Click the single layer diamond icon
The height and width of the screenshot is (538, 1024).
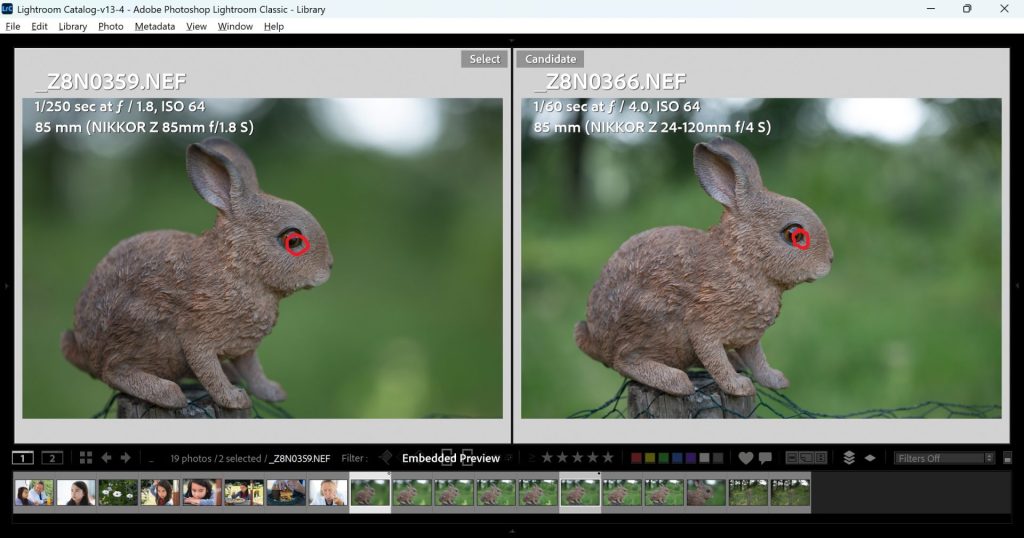tap(870, 458)
